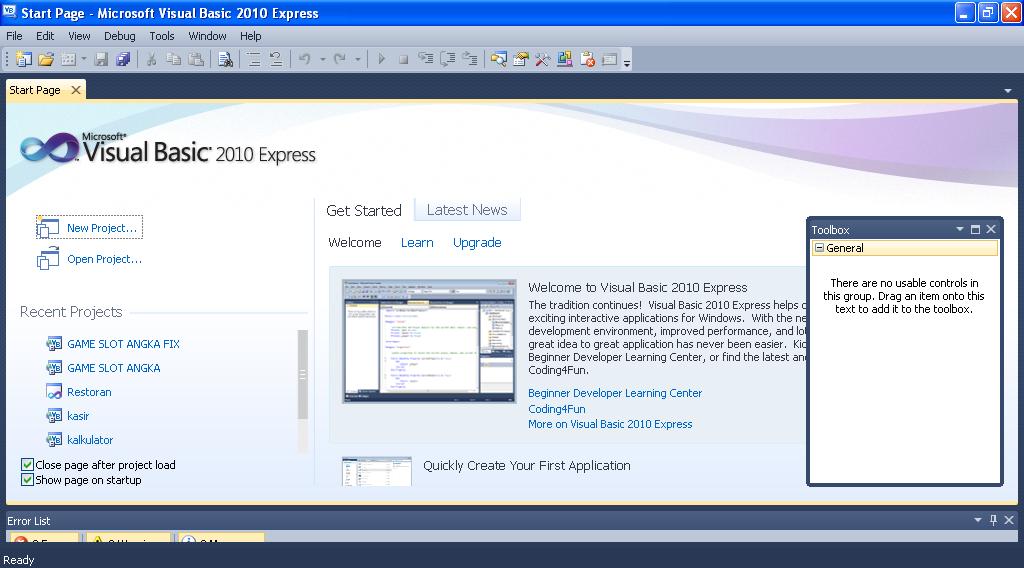Click the Stop Debugging square icon
This screenshot has width=1024, height=568.
click(404, 59)
